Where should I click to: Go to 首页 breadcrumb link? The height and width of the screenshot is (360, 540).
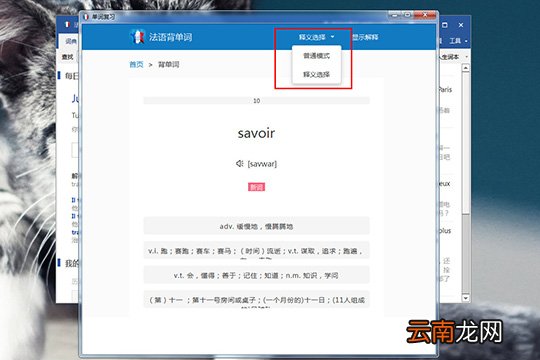pos(136,64)
